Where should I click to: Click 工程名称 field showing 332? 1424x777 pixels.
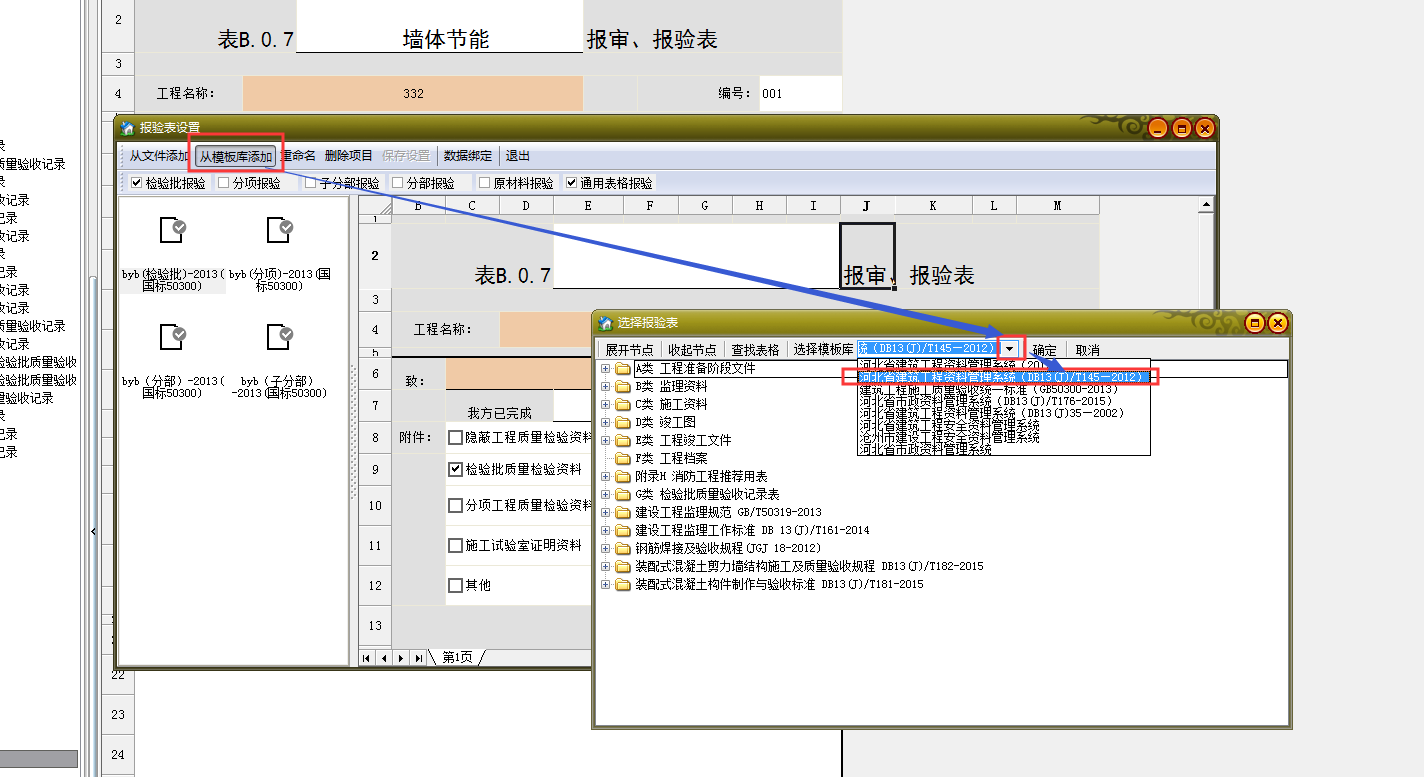click(413, 94)
